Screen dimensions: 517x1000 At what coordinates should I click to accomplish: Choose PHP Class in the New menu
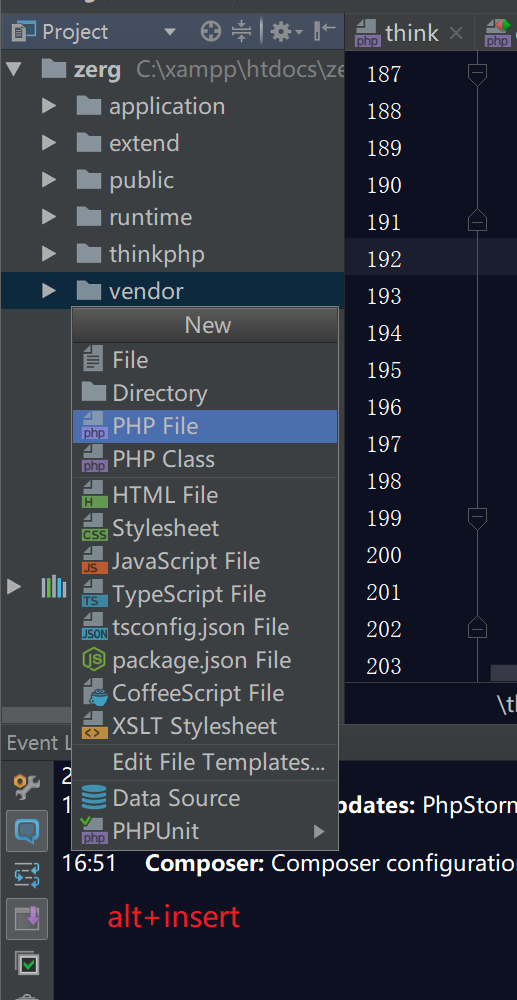(205, 460)
